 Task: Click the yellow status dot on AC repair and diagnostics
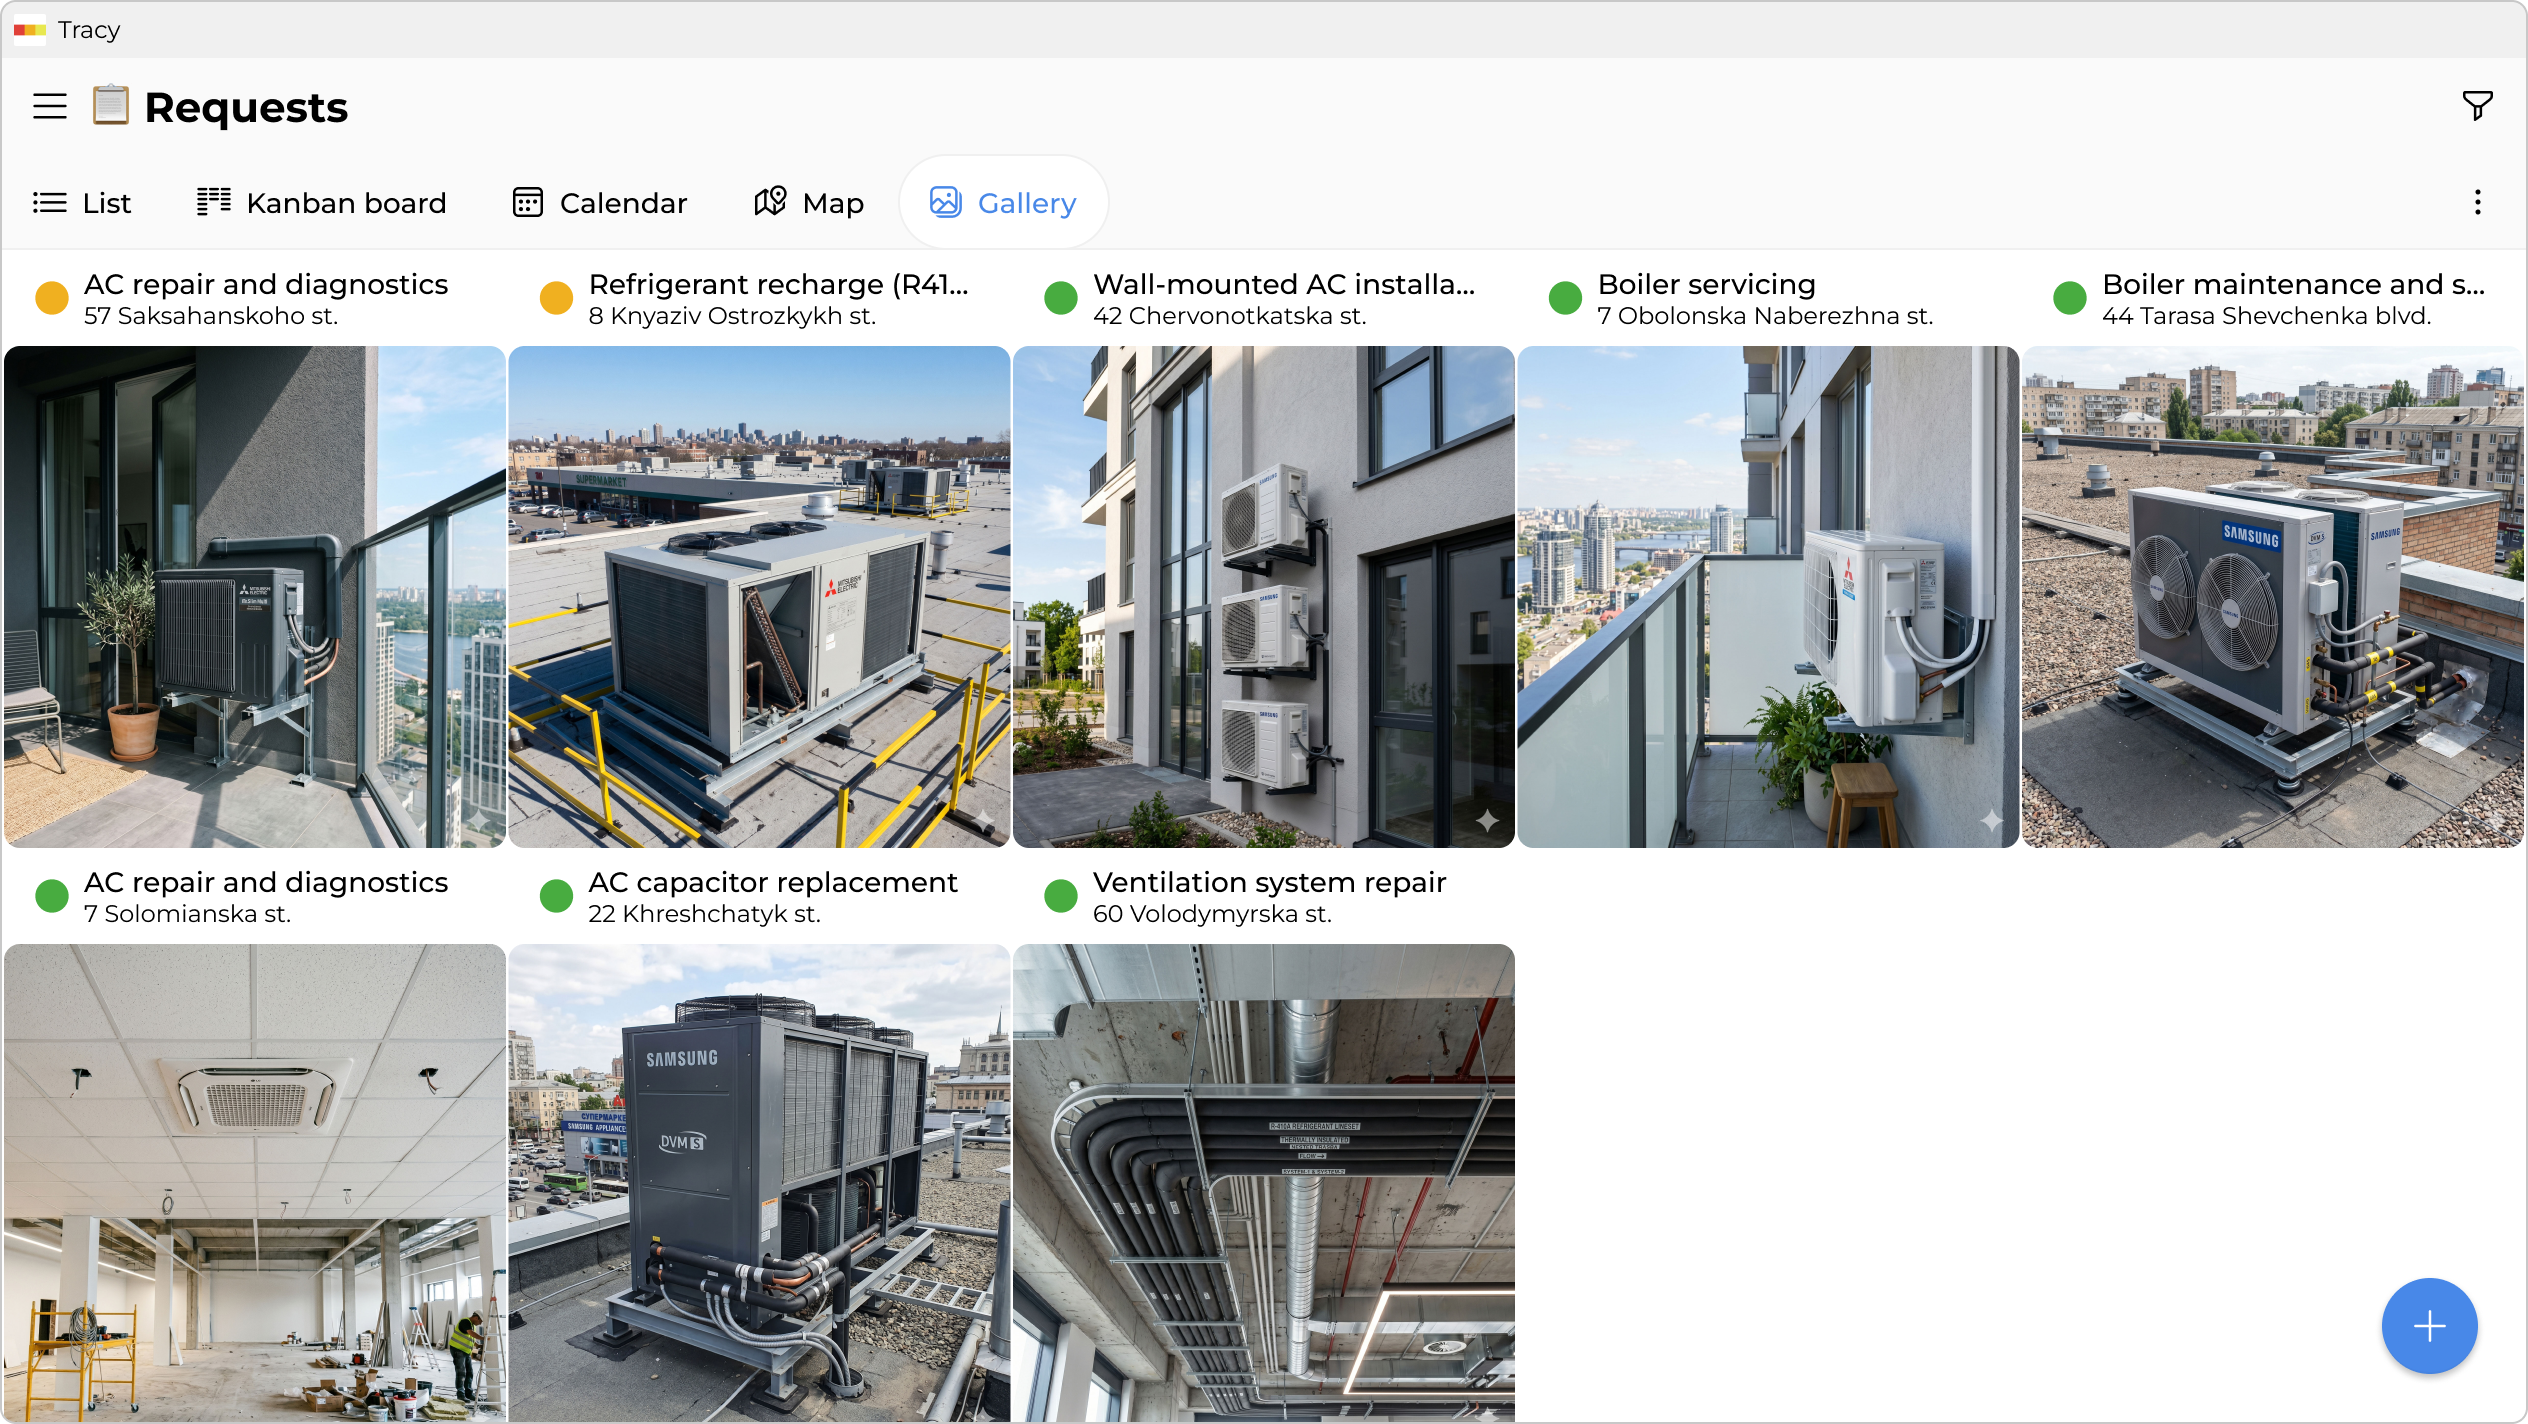(x=51, y=297)
